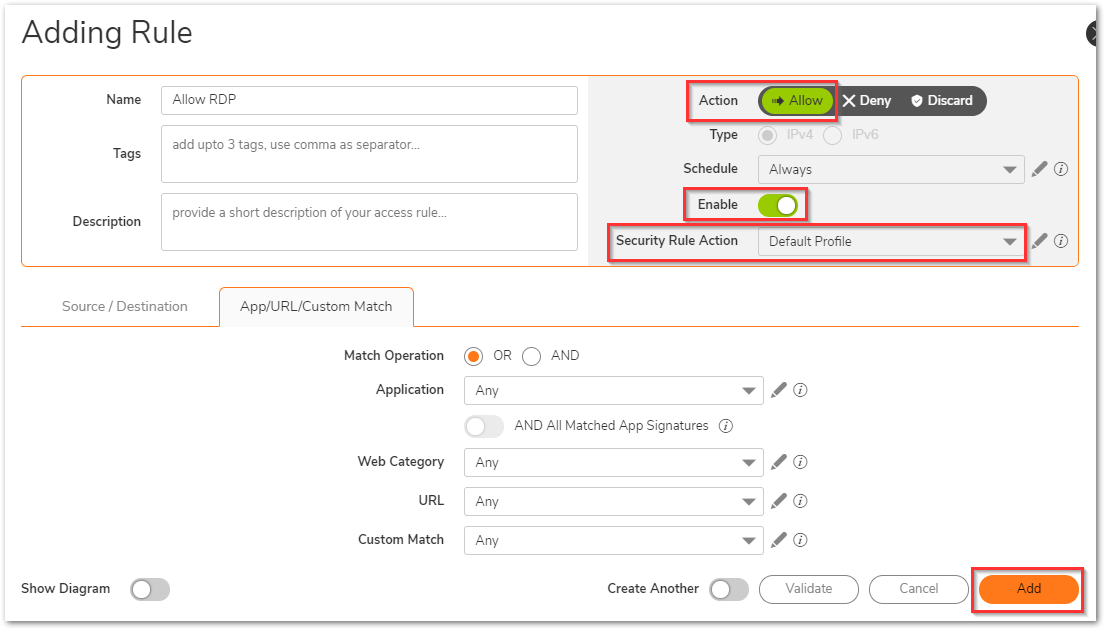Select the AND match operation radio button
The height and width of the screenshot is (630, 1105).
click(532, 356)
